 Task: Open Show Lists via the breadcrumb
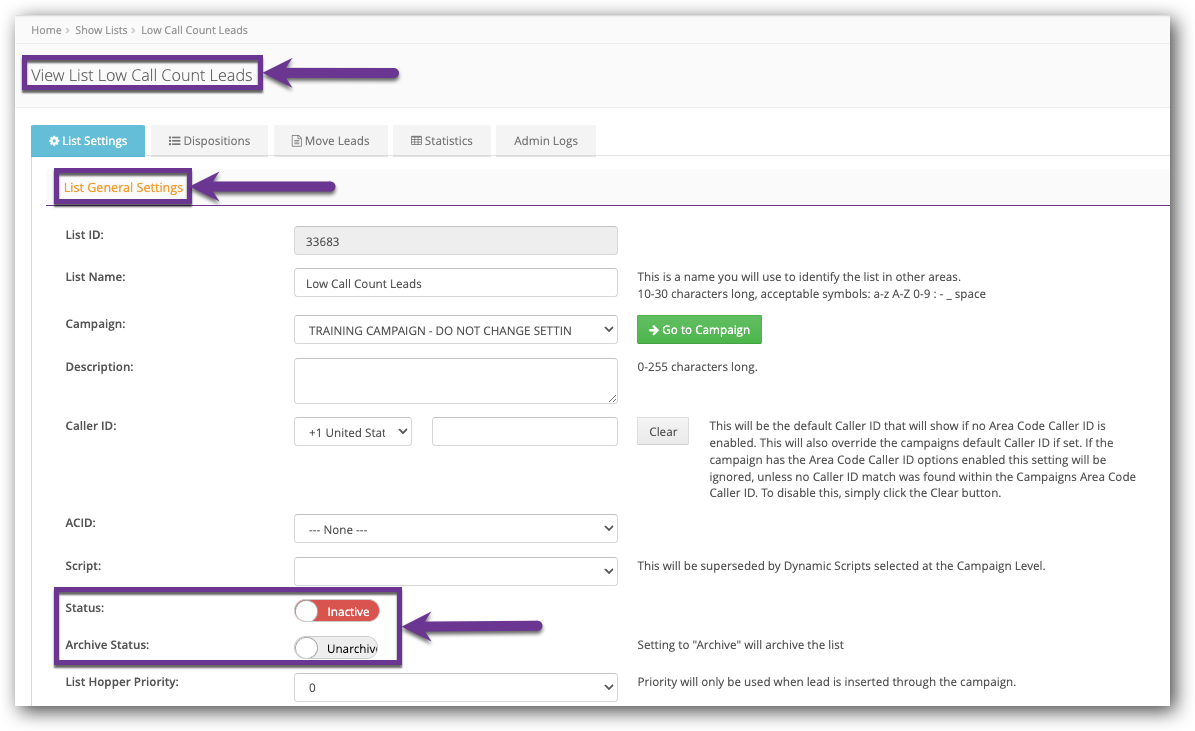(x=101, y=30)
